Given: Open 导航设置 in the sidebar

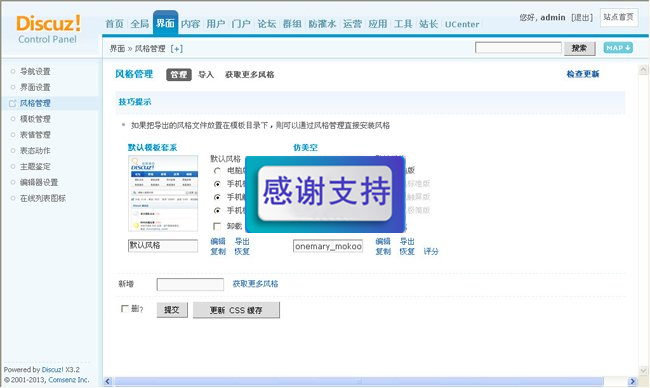Looking at the screenshot, I should pos(35,71).
